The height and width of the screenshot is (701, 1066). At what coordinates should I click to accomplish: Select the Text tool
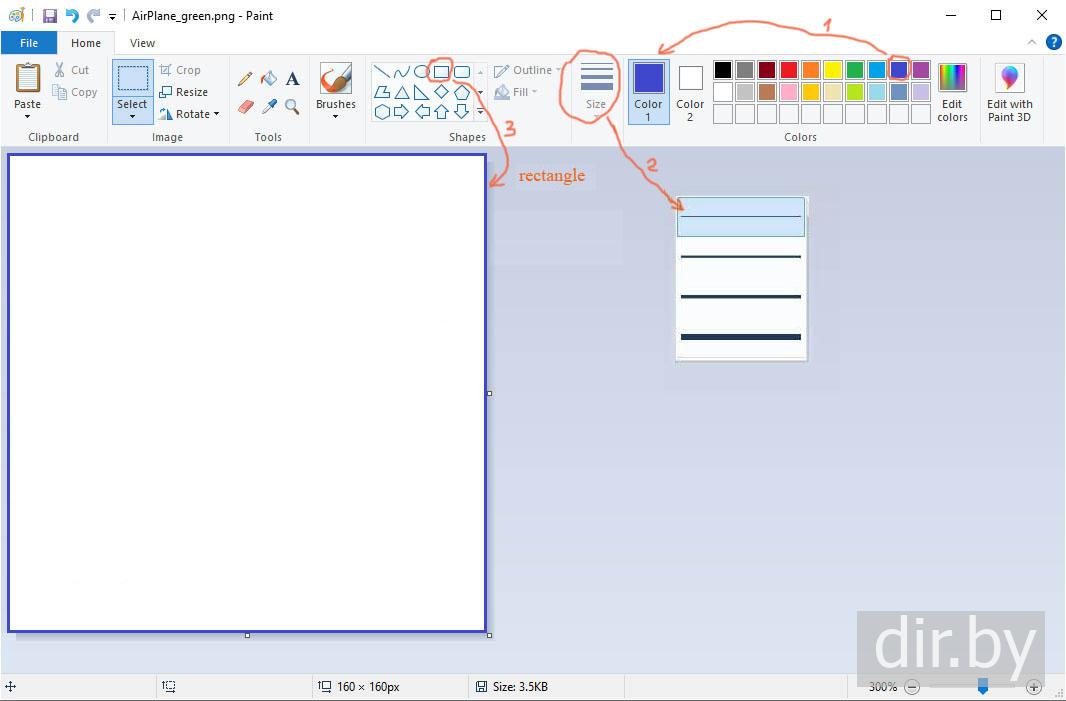292,79
